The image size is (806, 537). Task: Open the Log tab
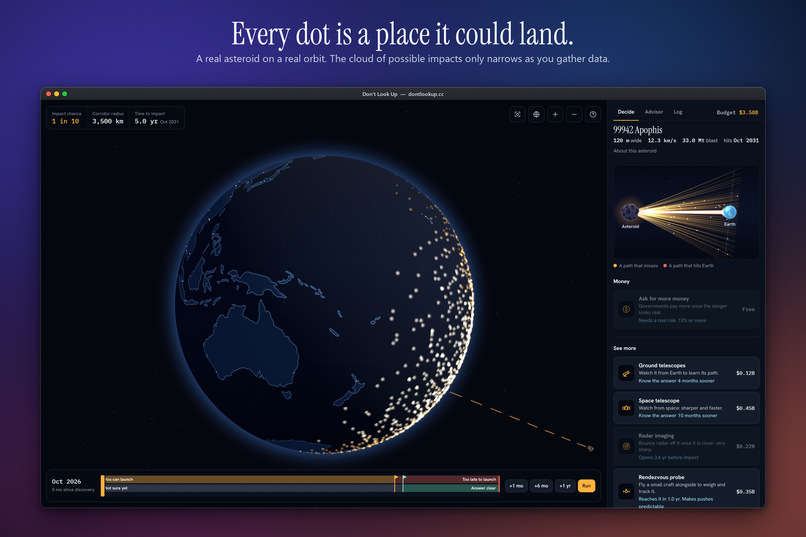click(678, 112)
